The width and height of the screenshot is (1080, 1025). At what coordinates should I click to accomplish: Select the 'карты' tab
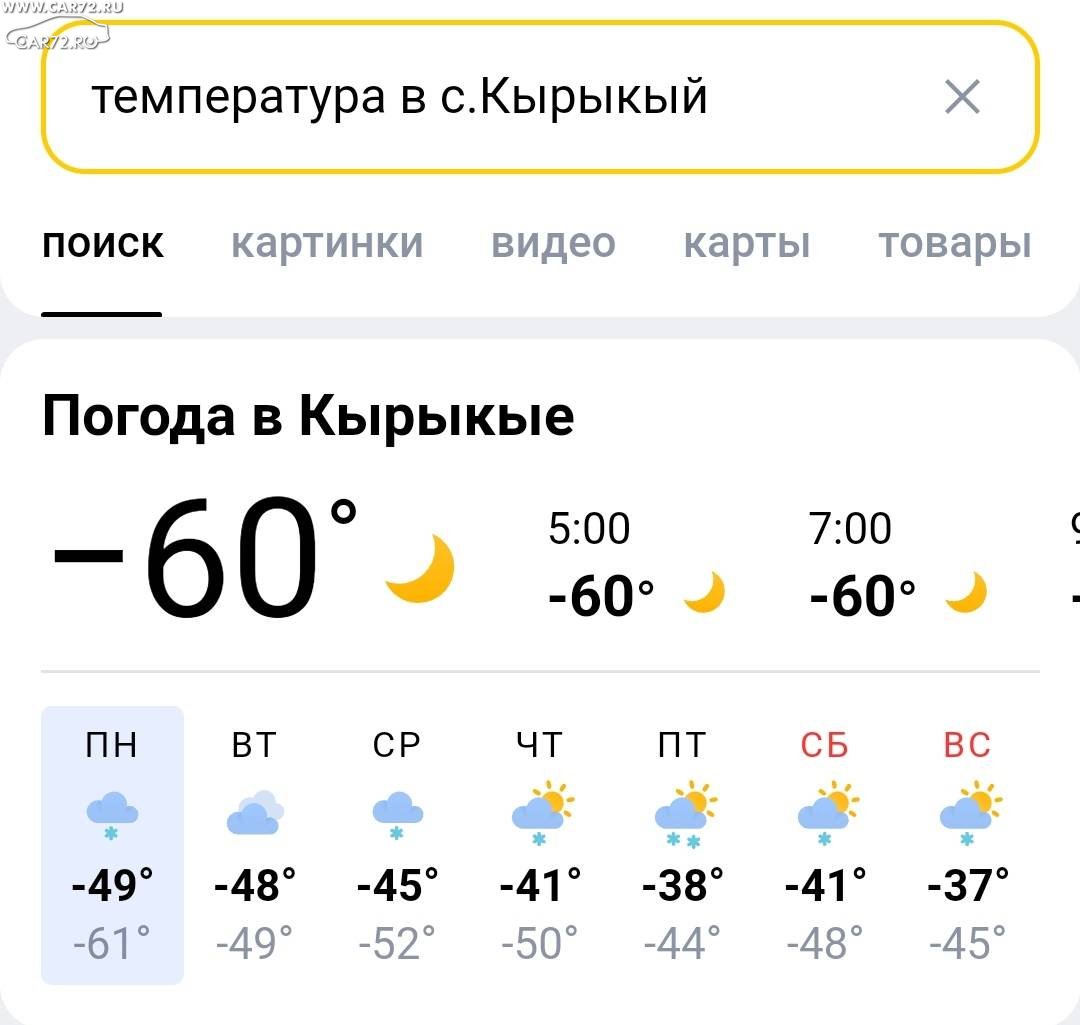tap(747, 243)
